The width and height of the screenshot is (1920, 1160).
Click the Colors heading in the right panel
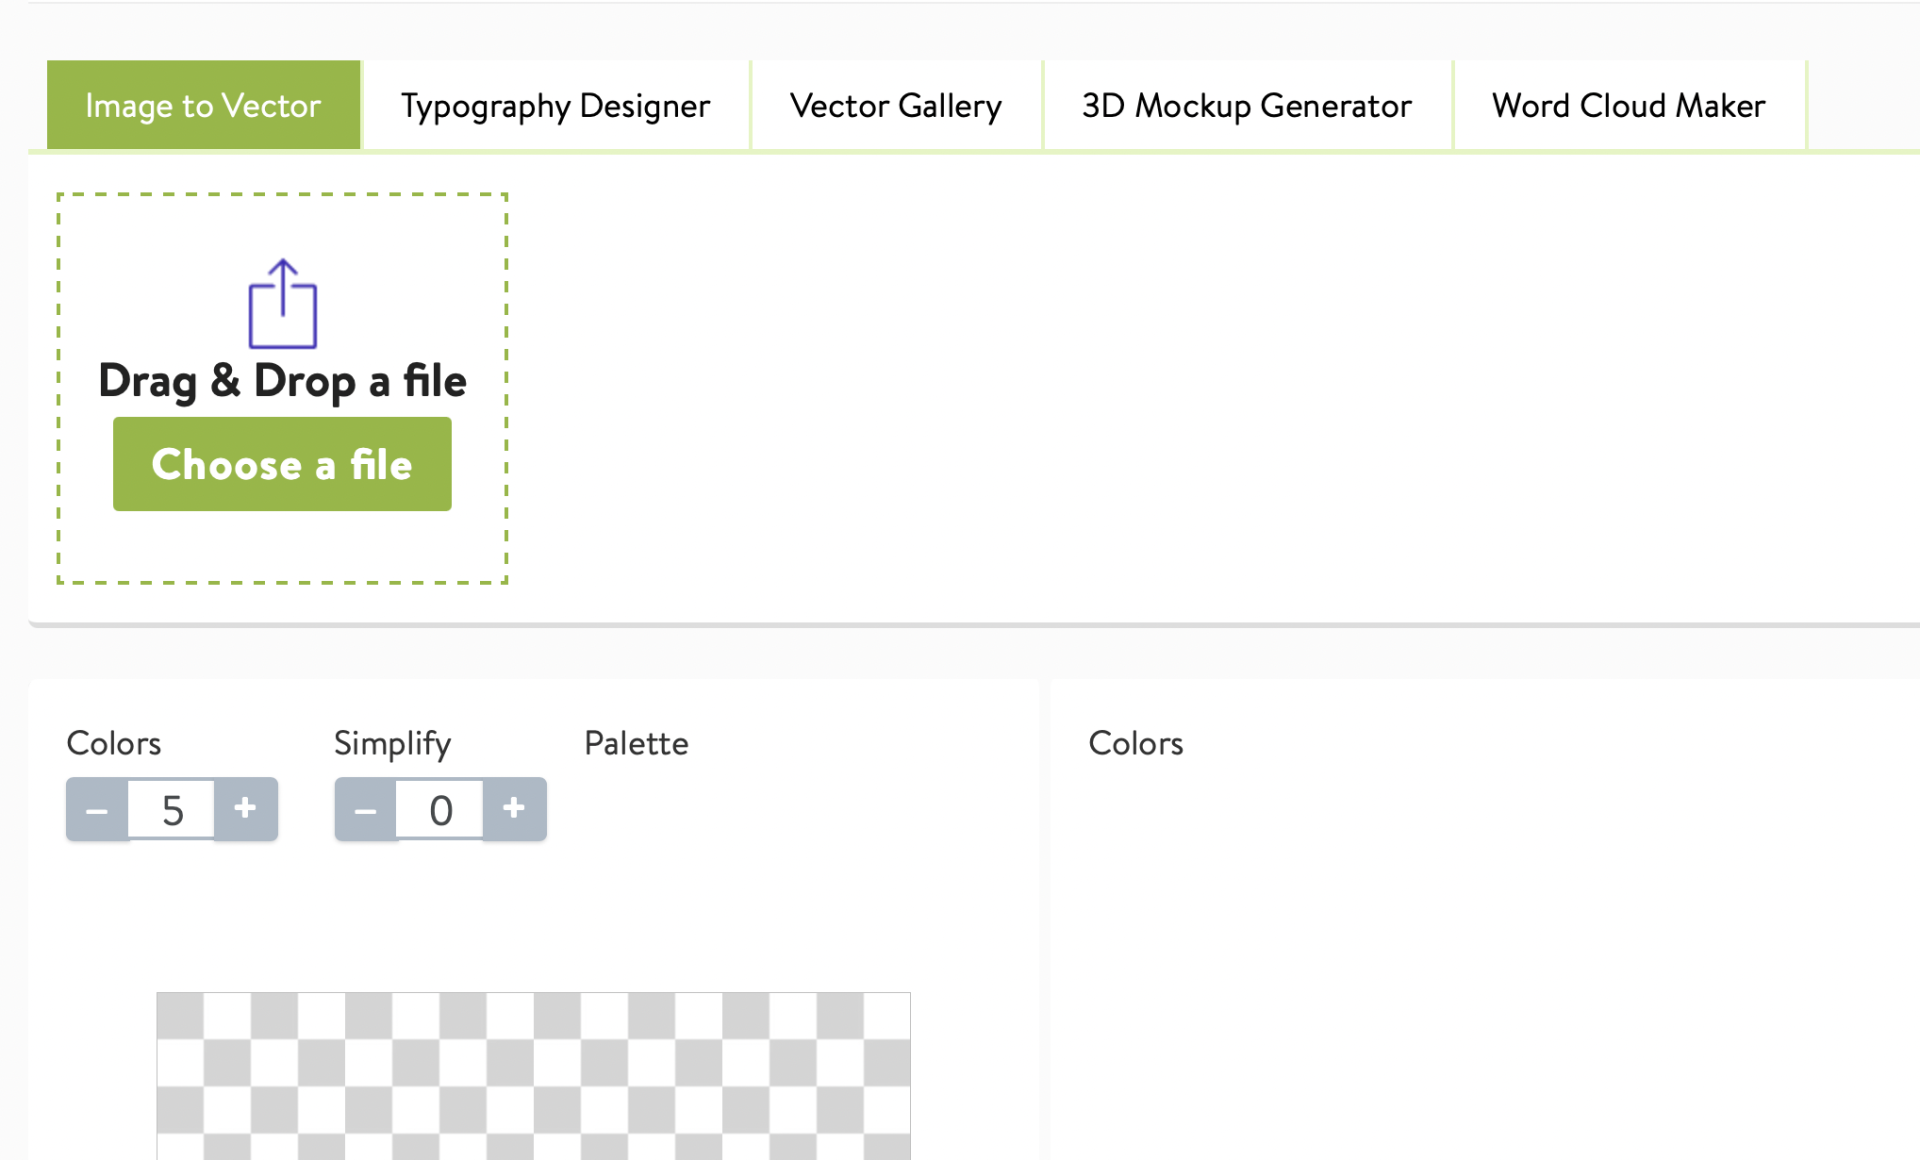point(1135,743)
